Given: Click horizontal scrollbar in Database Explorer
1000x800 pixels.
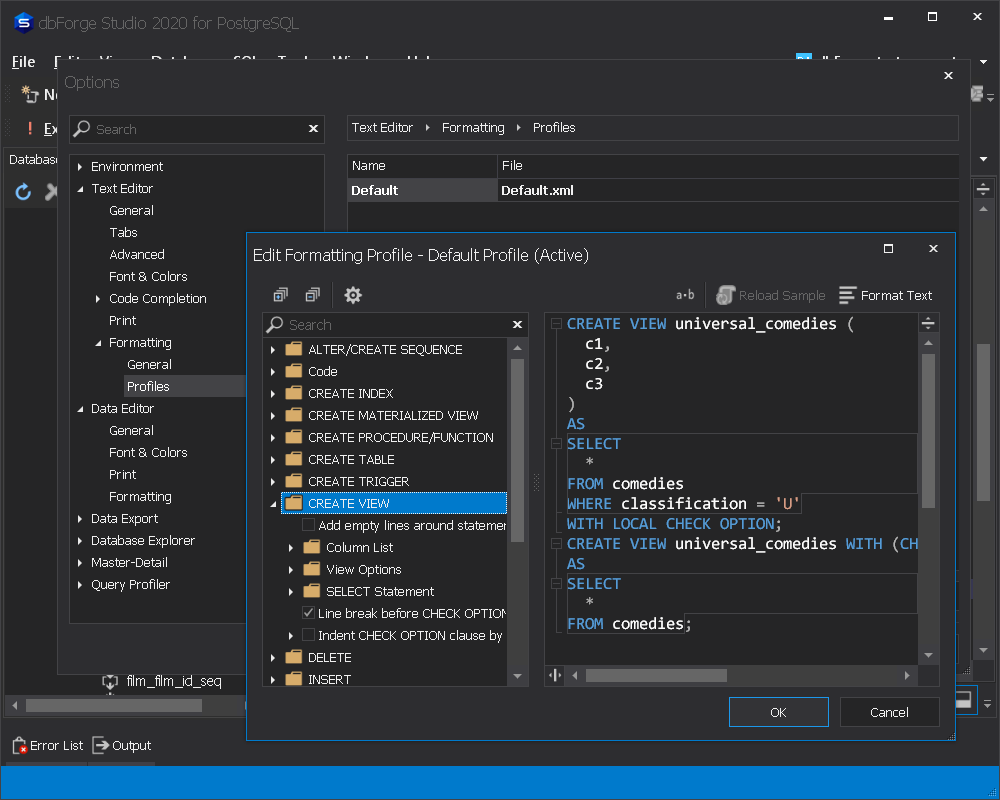Looking at the screenshot, I should tap(114, 705).
